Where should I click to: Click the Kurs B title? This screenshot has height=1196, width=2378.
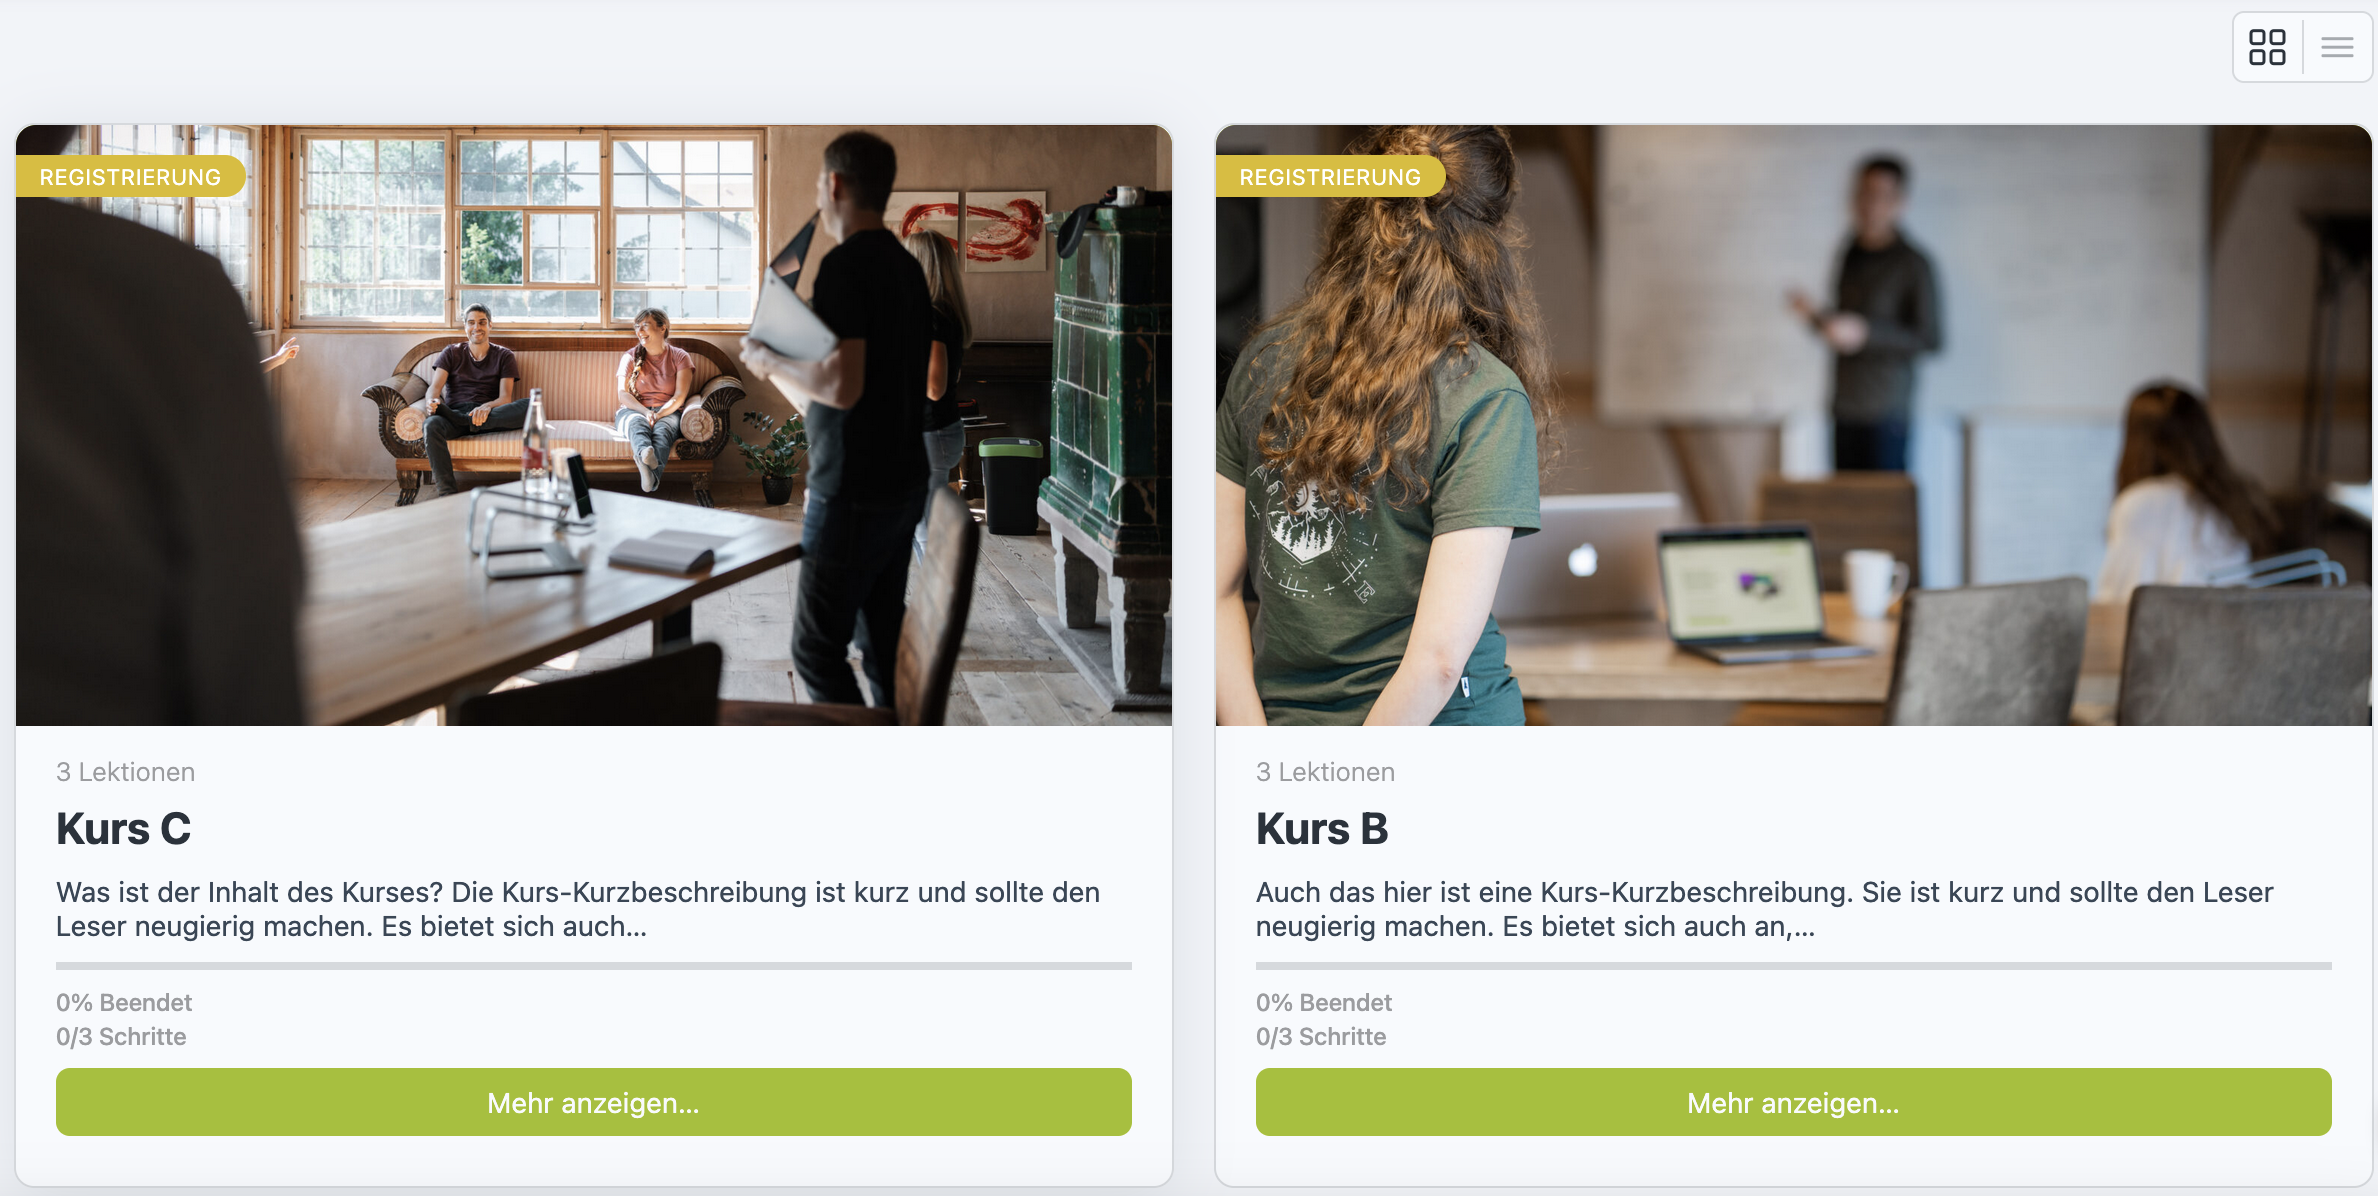click(x=1322, y=829)
